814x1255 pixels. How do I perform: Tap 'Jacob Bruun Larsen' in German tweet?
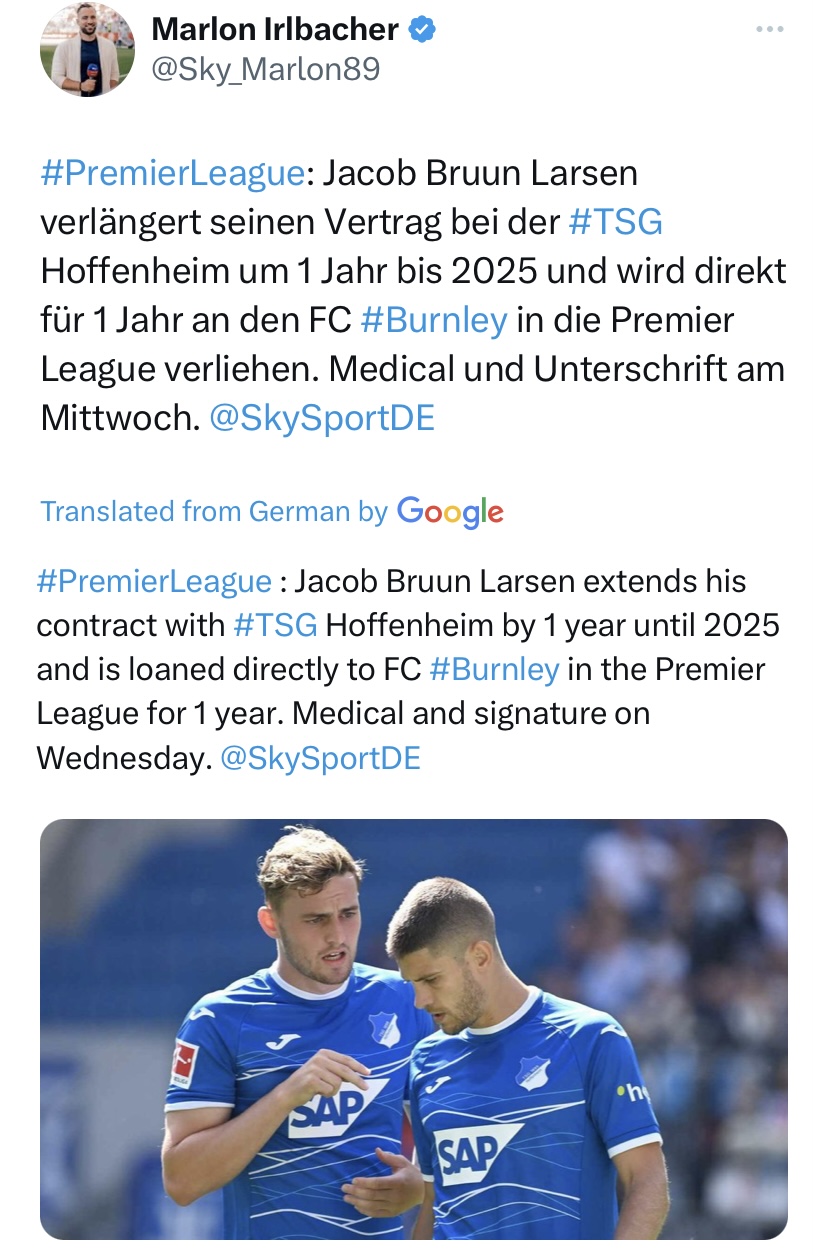tap(480, 173)
